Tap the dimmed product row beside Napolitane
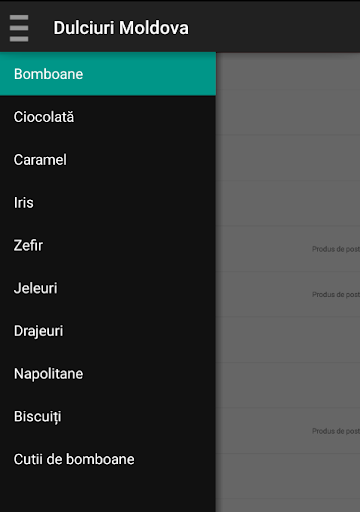Screen dimensions: 360x512 (x=288, y=385)
